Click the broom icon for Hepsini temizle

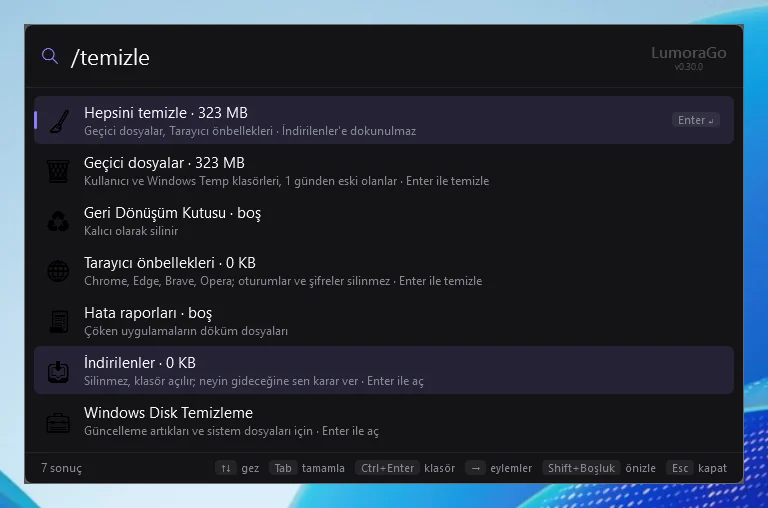59,121
